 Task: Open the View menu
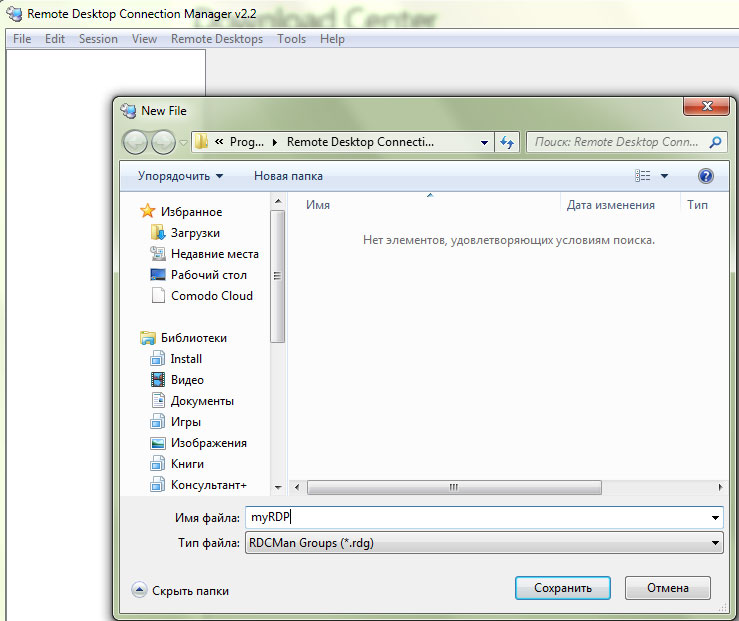point(144,39)
